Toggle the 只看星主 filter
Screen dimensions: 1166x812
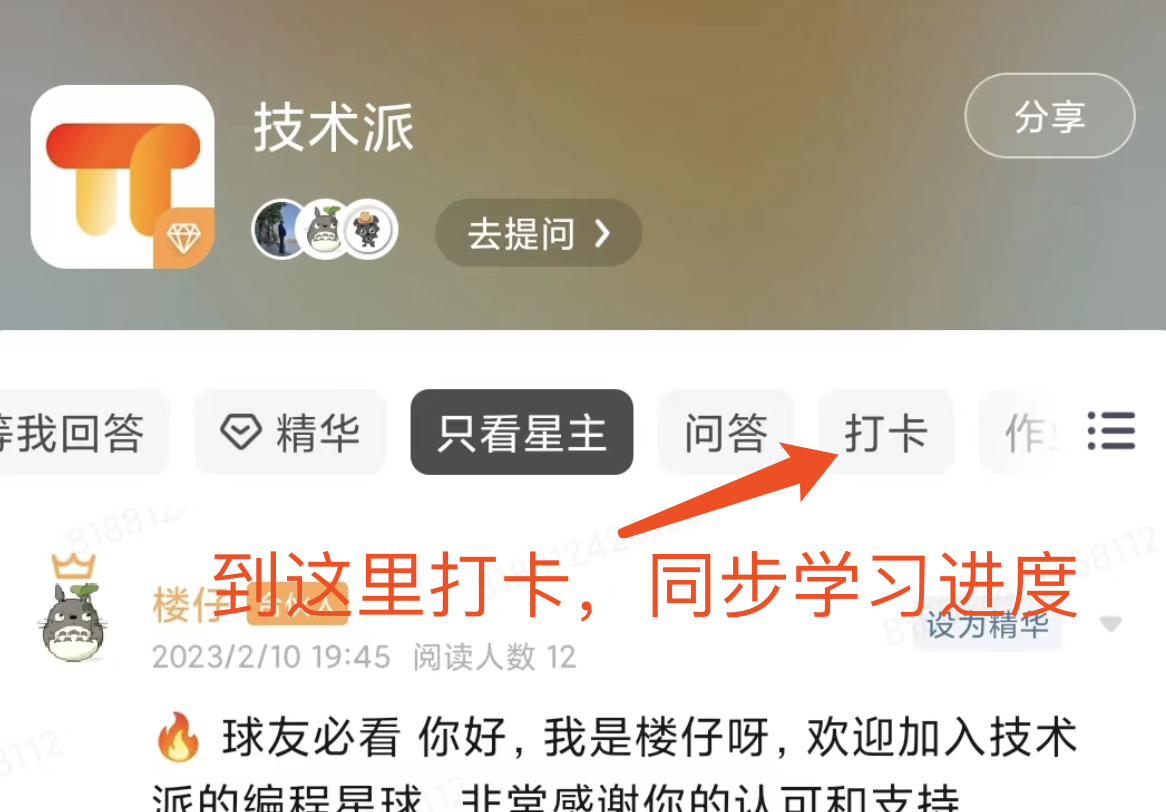(x=522, y=432)
